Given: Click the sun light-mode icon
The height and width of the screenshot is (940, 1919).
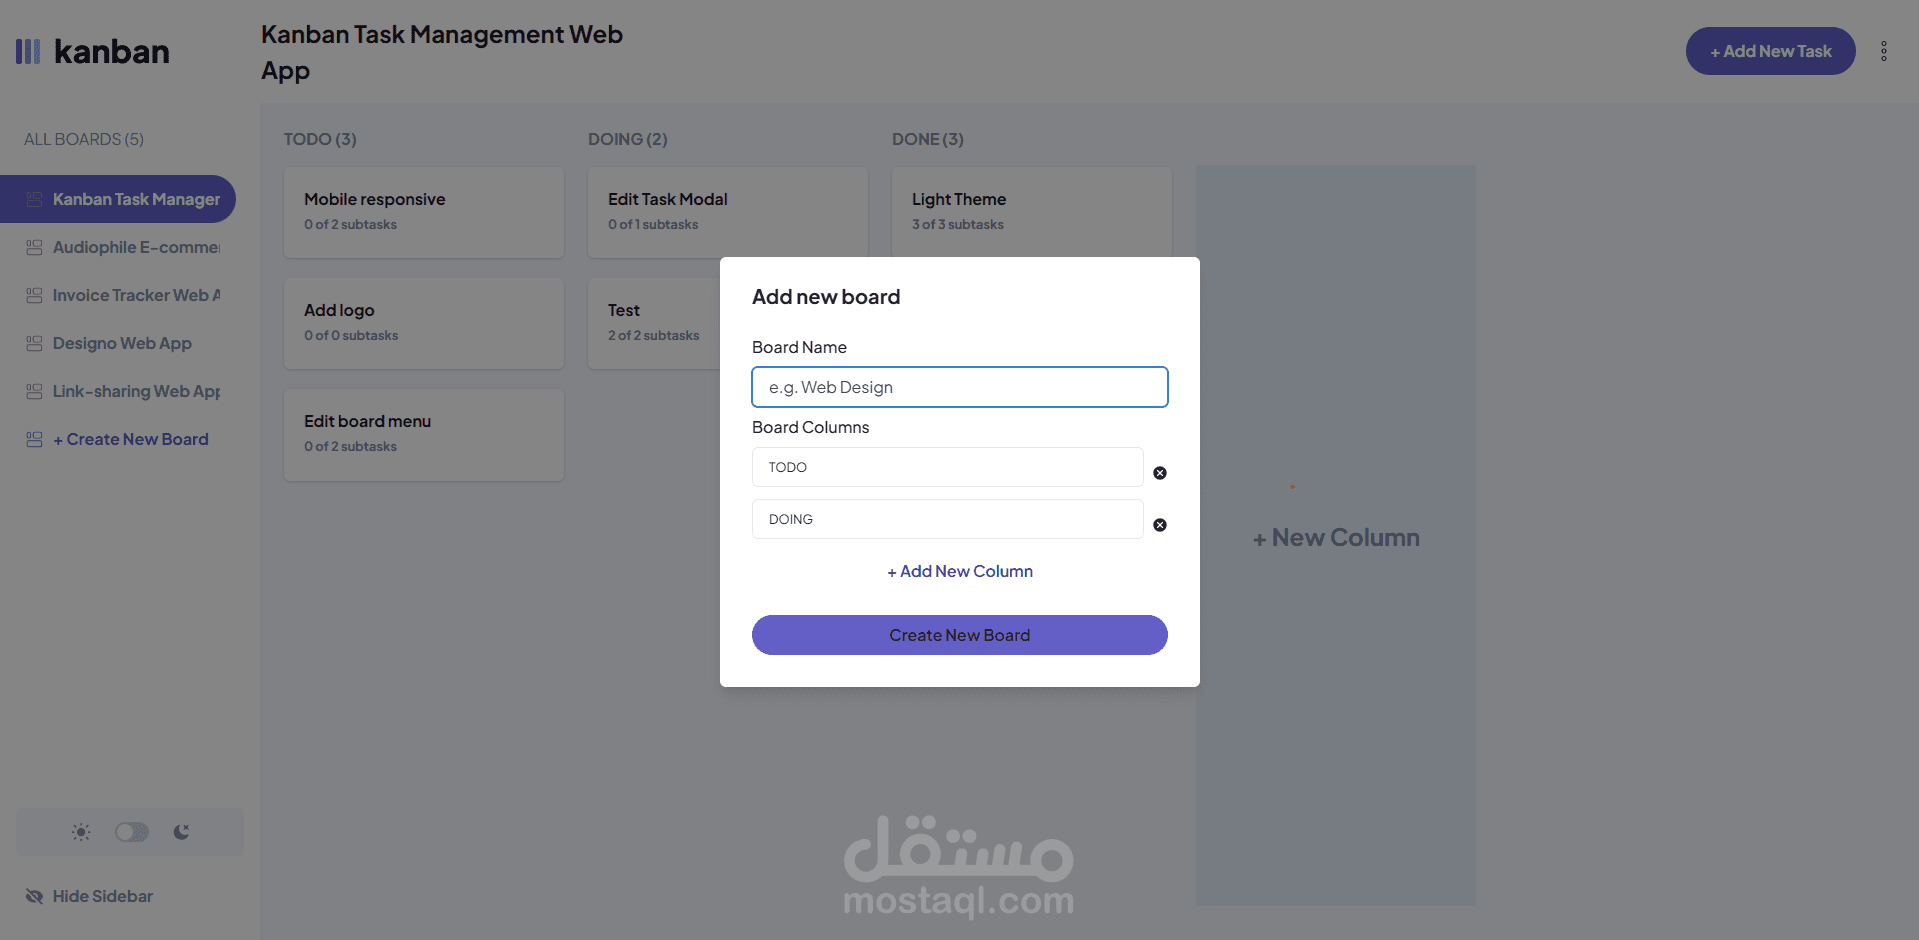Looking at the screenshot, I should point(81,832).
